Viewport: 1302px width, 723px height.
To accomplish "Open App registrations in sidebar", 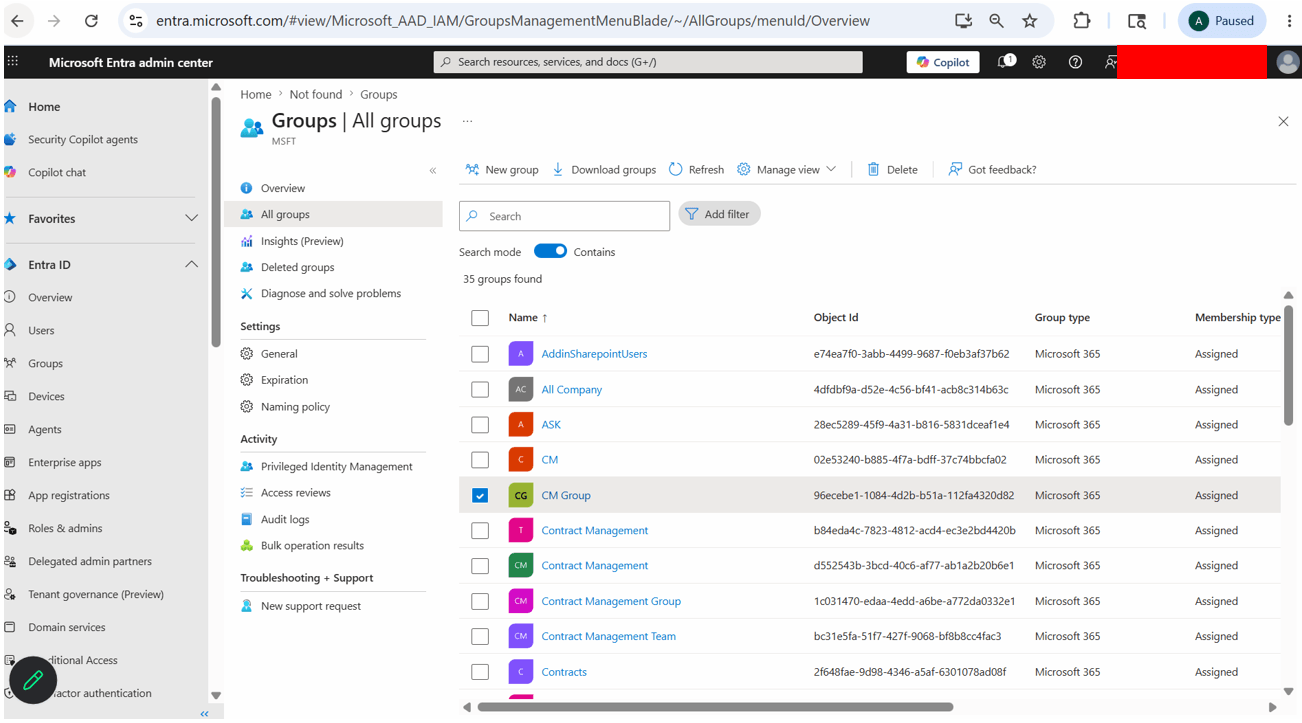I will tap(69, 495).
